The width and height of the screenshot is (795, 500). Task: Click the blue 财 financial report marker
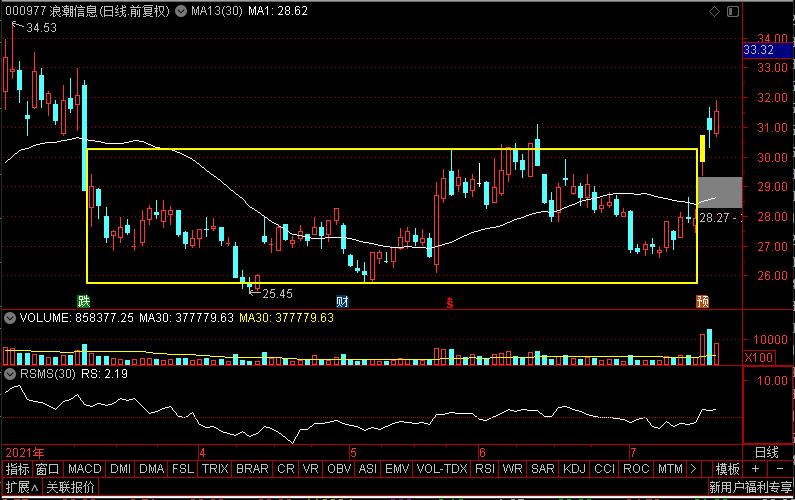[342, 300]
